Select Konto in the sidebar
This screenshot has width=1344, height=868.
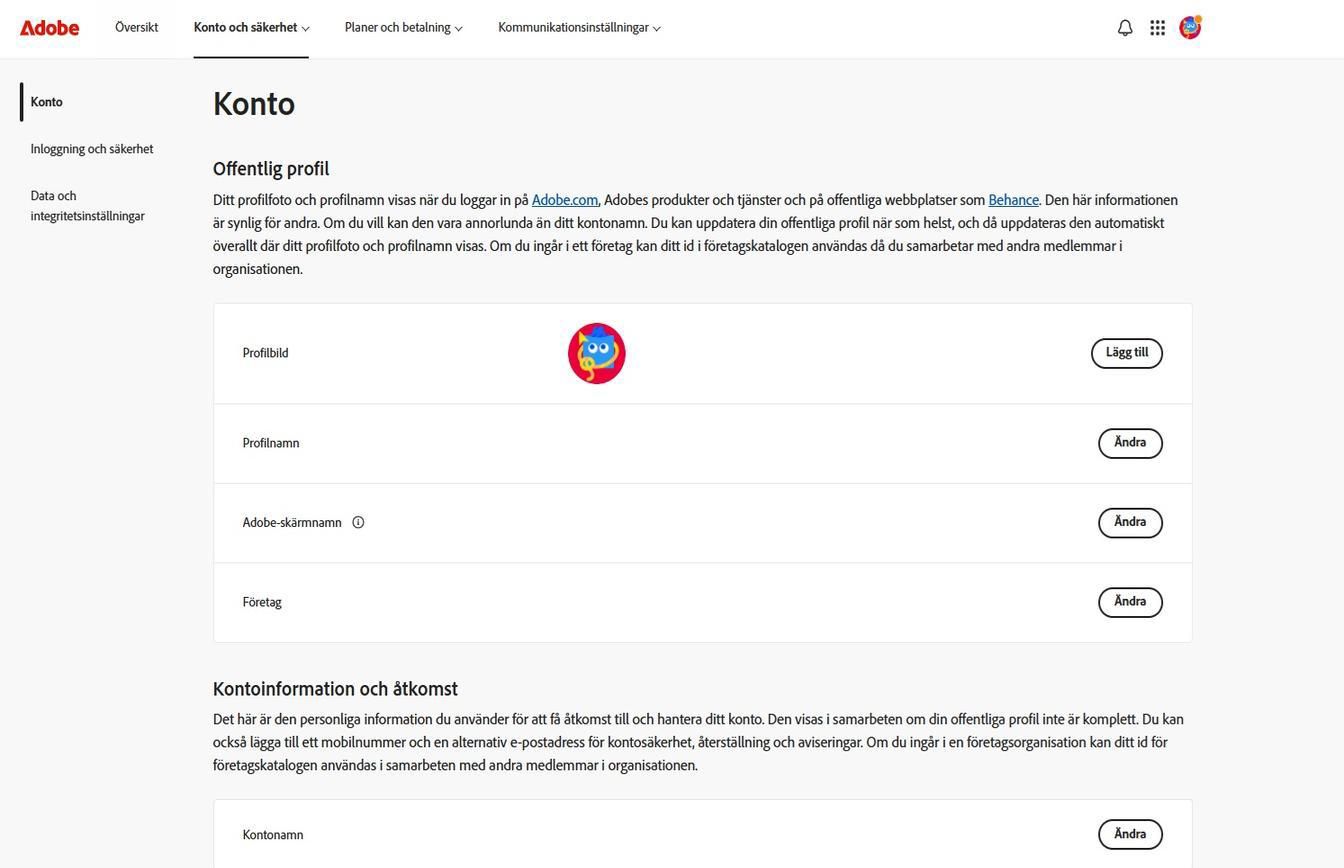pos(46,102)
